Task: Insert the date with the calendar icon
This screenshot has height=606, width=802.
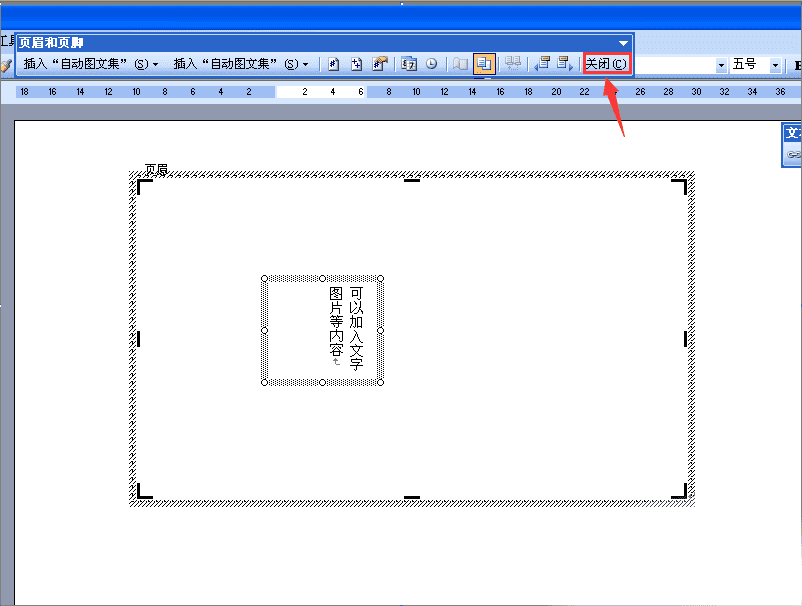Action: pyautogui.click(x=409, y=64)
